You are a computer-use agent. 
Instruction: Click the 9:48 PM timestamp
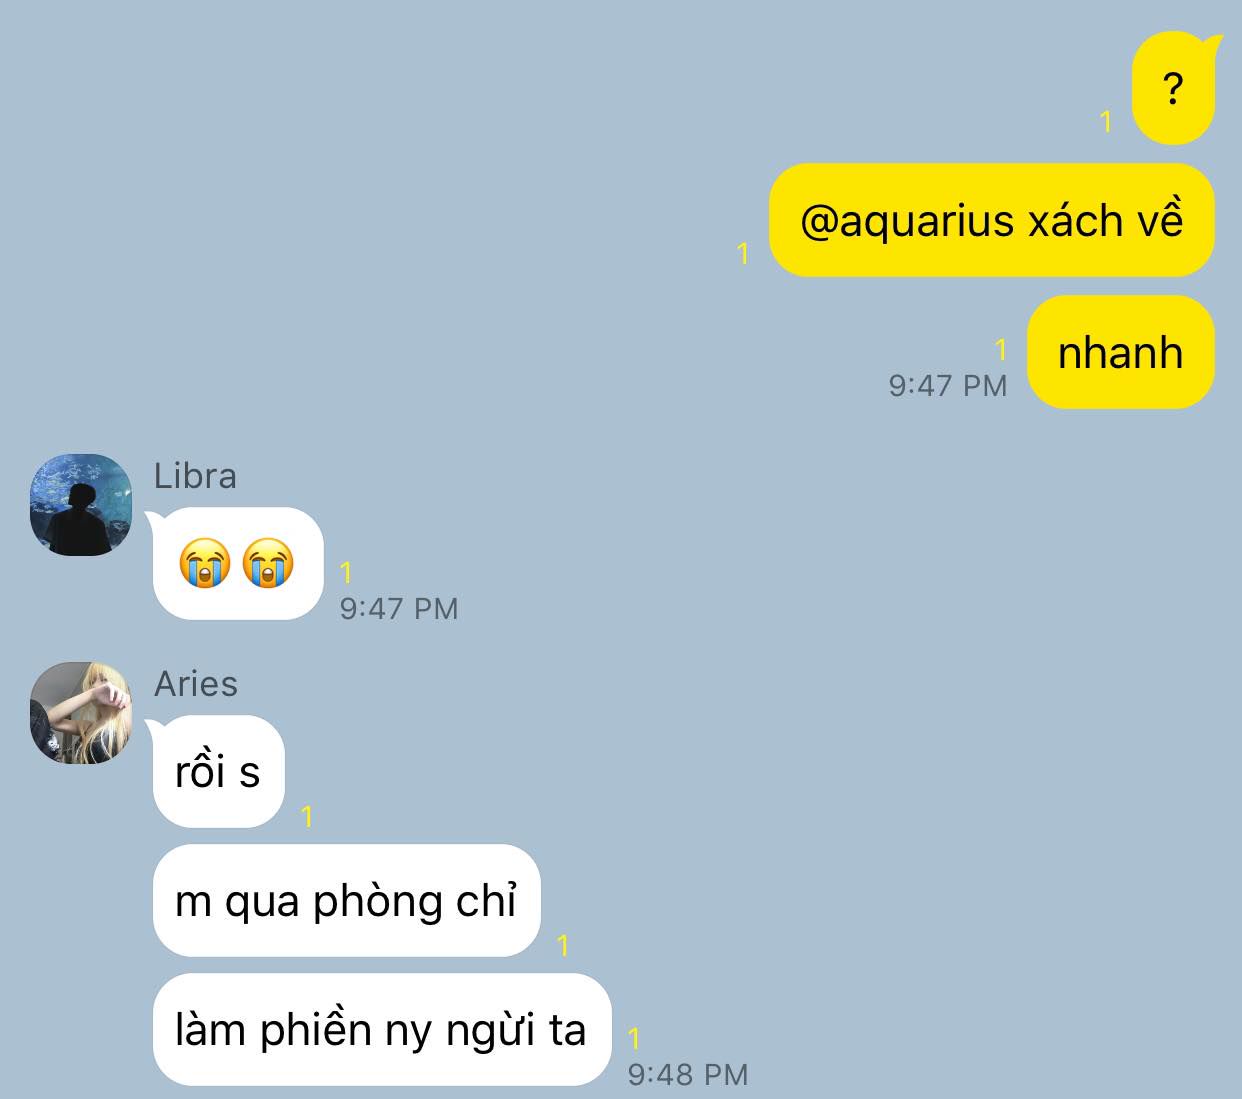[688, 1074]
